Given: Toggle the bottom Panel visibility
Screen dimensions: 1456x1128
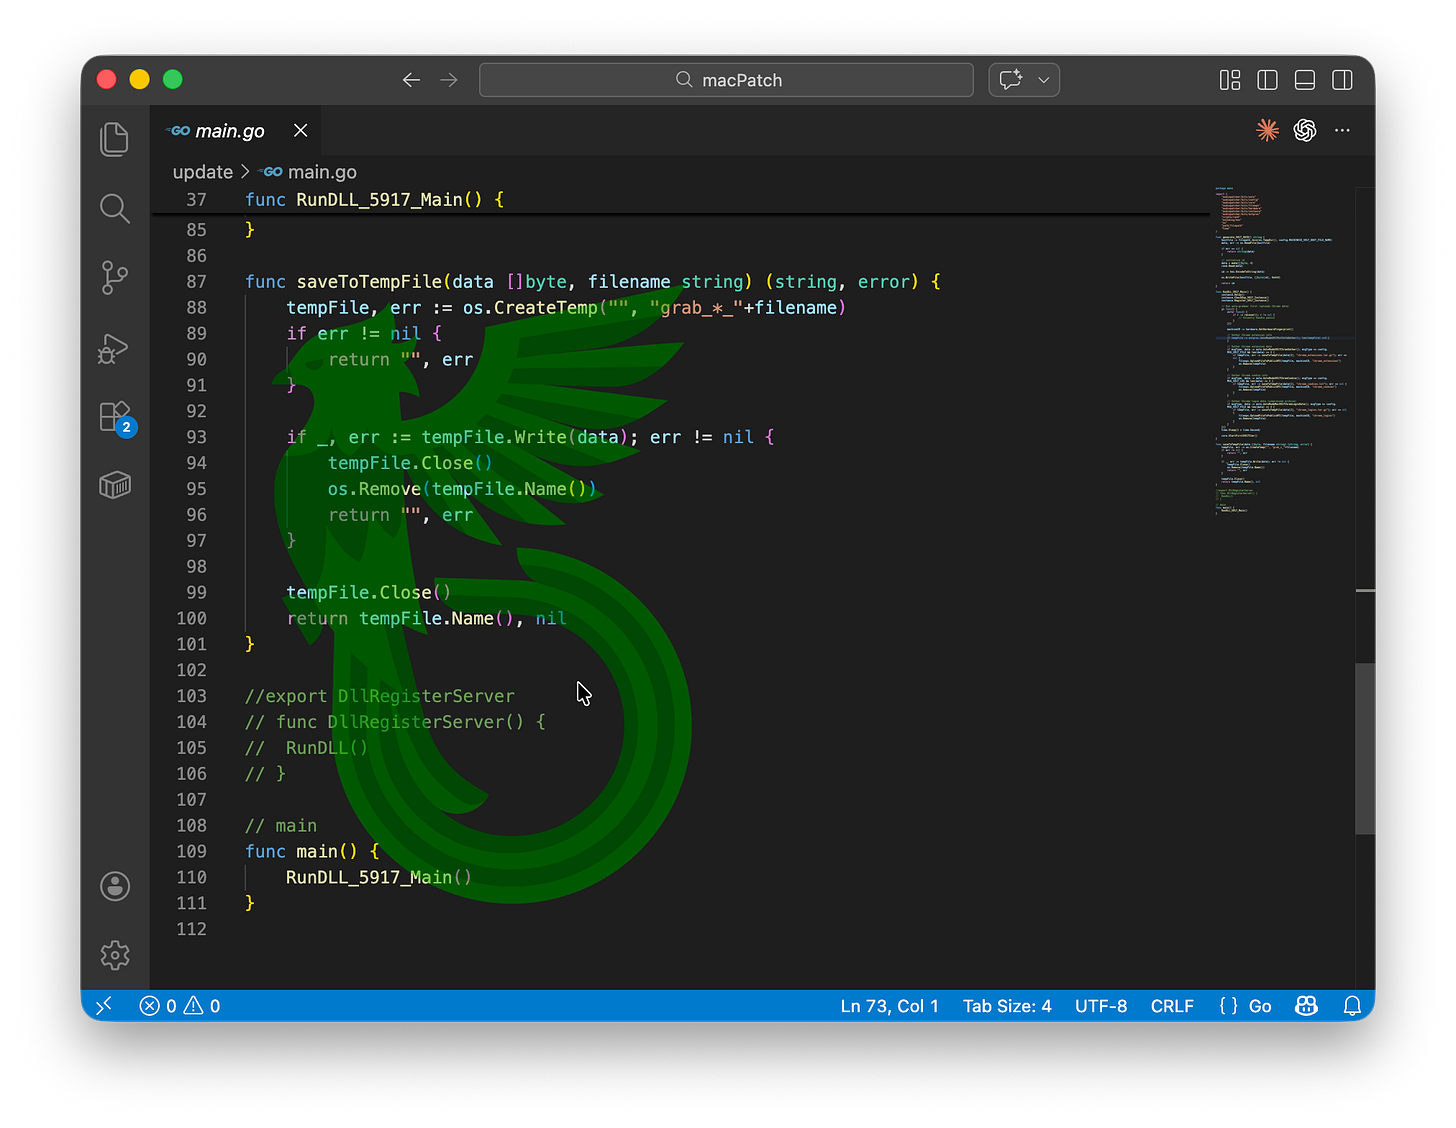Looking at the screenshot, I should tap(1304, 80).
